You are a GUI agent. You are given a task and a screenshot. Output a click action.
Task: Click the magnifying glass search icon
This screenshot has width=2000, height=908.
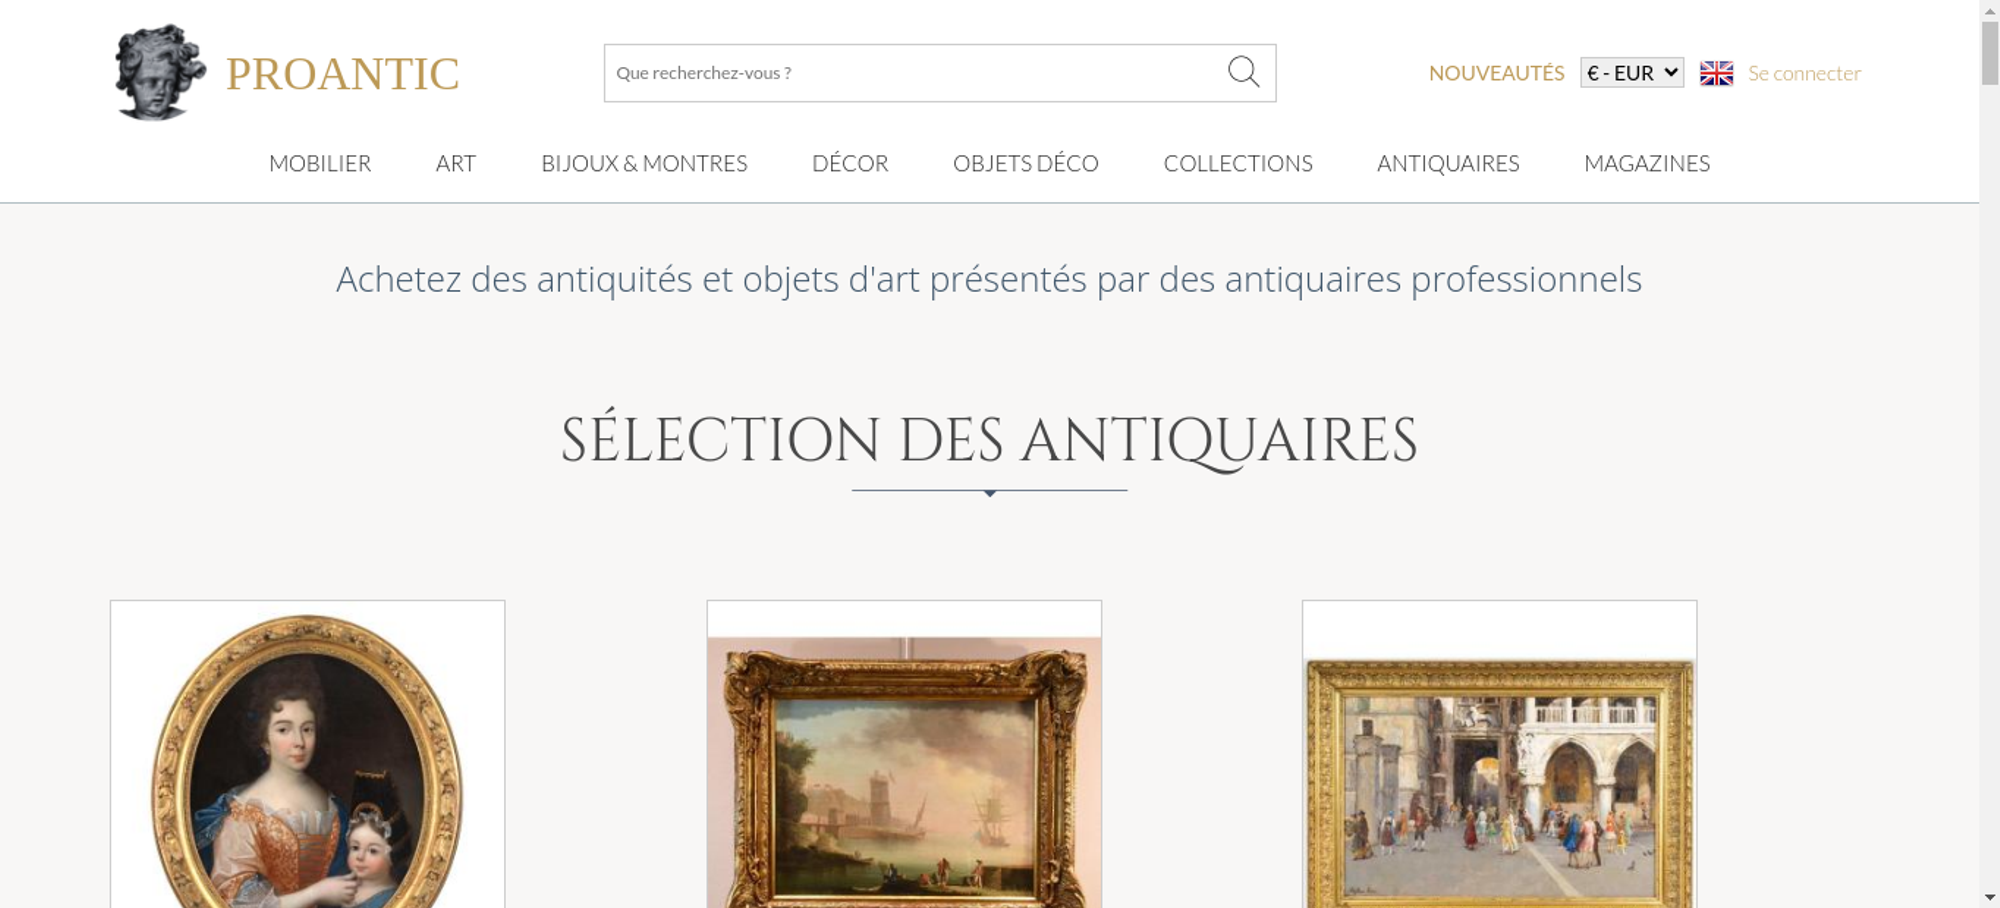tap(1243, 72)
